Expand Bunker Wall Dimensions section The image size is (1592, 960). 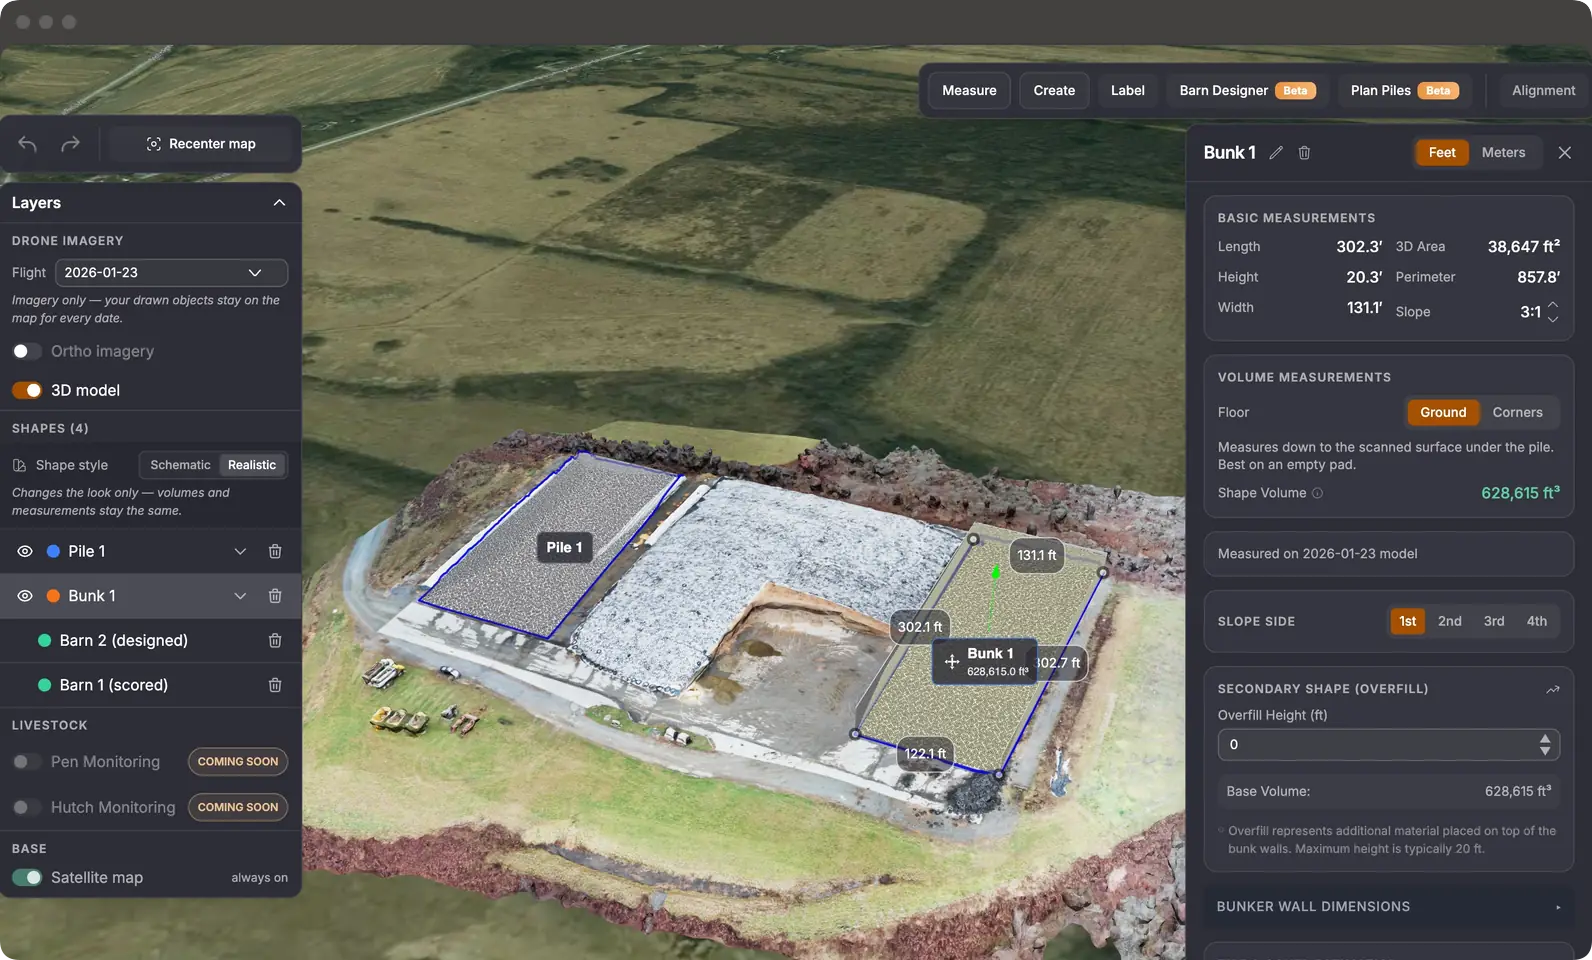click(x=1388, y=907)
